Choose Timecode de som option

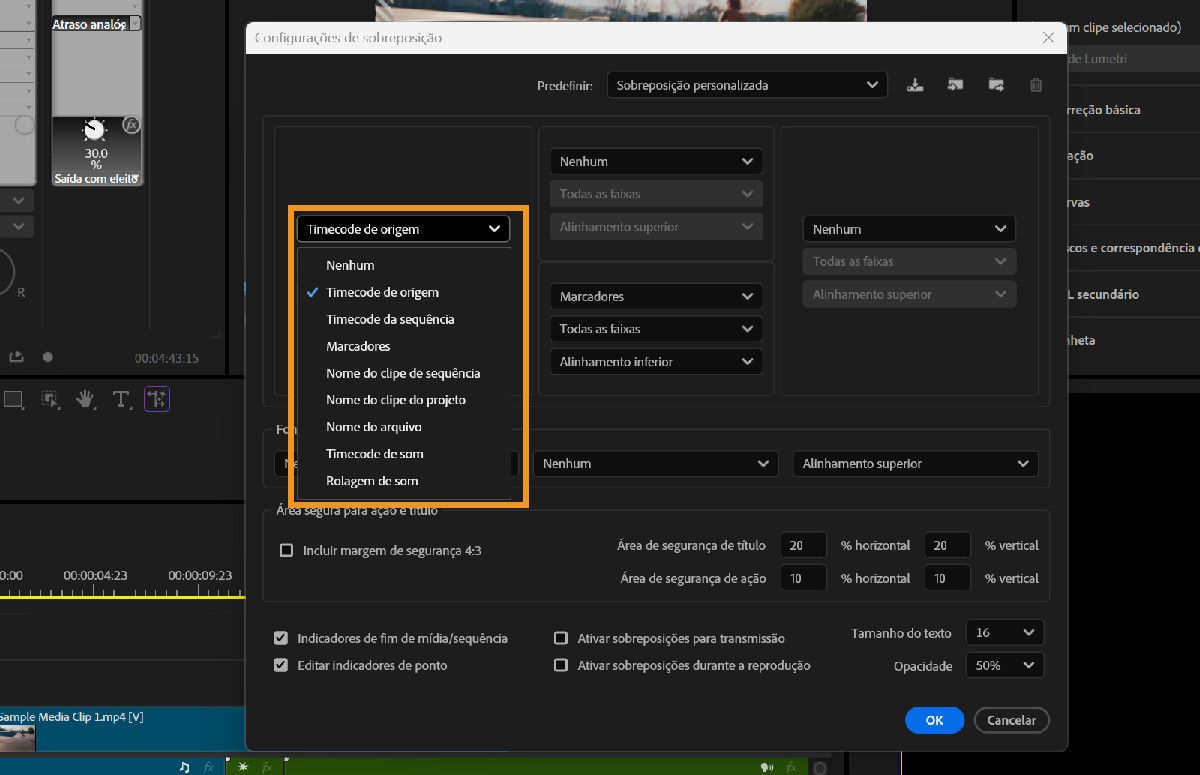(403, 454)
